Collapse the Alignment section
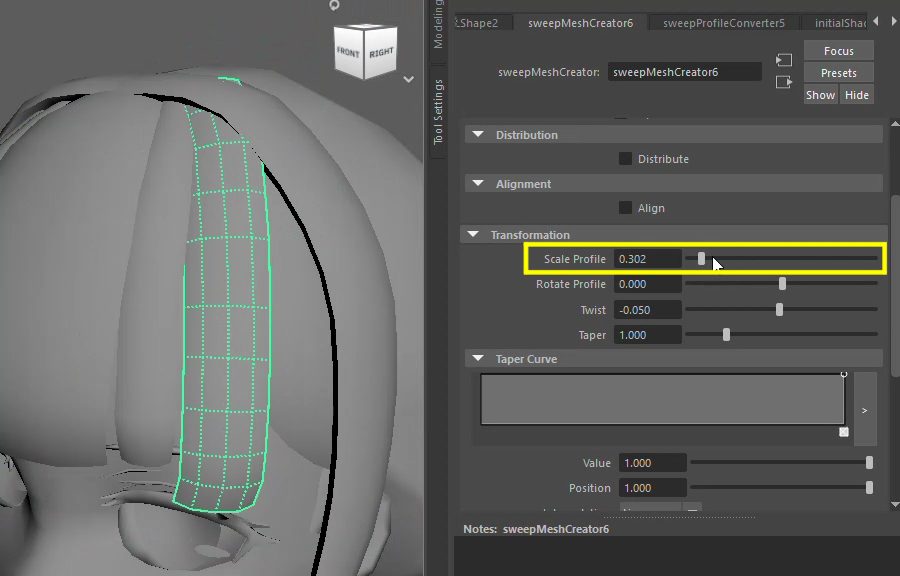This screenshot has height=576, width=900. click(x=477, y=184)
